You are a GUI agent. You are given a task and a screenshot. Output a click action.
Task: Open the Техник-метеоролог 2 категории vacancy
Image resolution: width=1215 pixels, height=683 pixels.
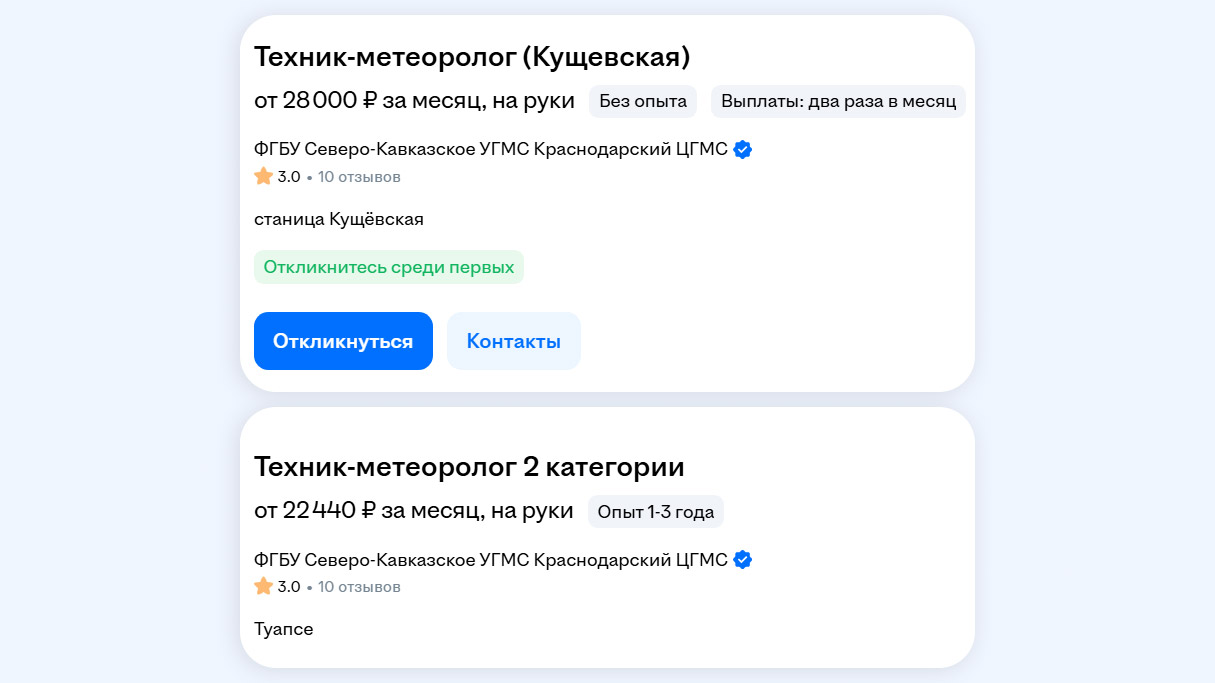[x=469, y=467]
